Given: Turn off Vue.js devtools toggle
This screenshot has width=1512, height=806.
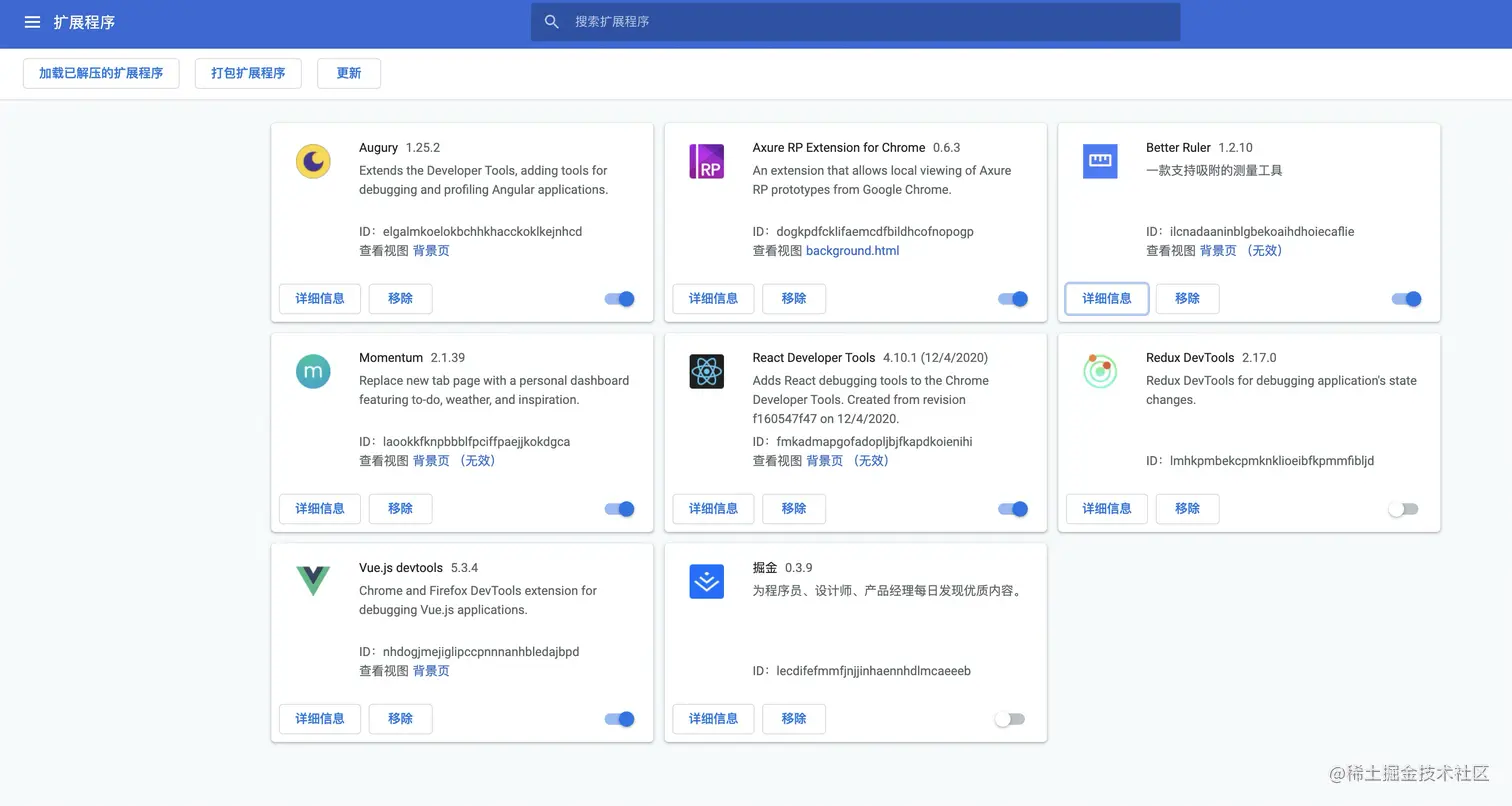Looking at the screenshot, I should tap(620, 719).
